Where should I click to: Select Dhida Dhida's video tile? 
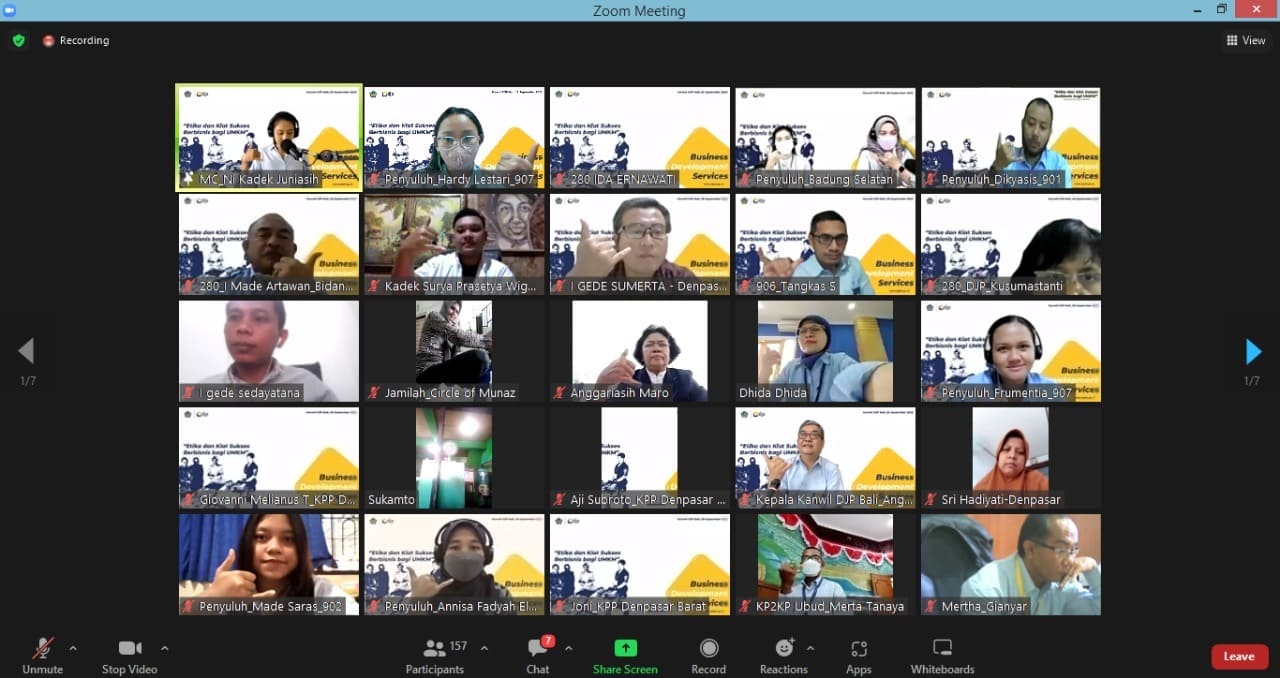[825, 351]
